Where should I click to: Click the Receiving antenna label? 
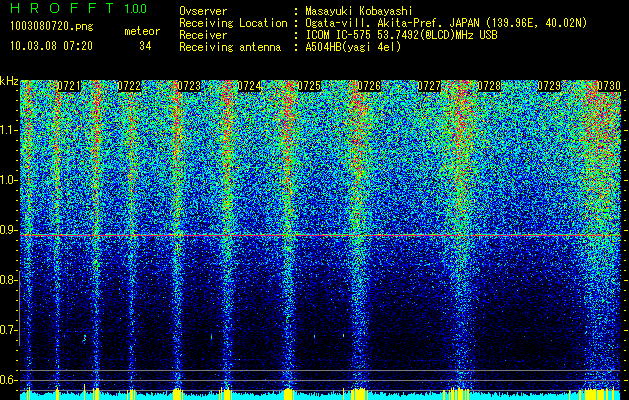230,47
